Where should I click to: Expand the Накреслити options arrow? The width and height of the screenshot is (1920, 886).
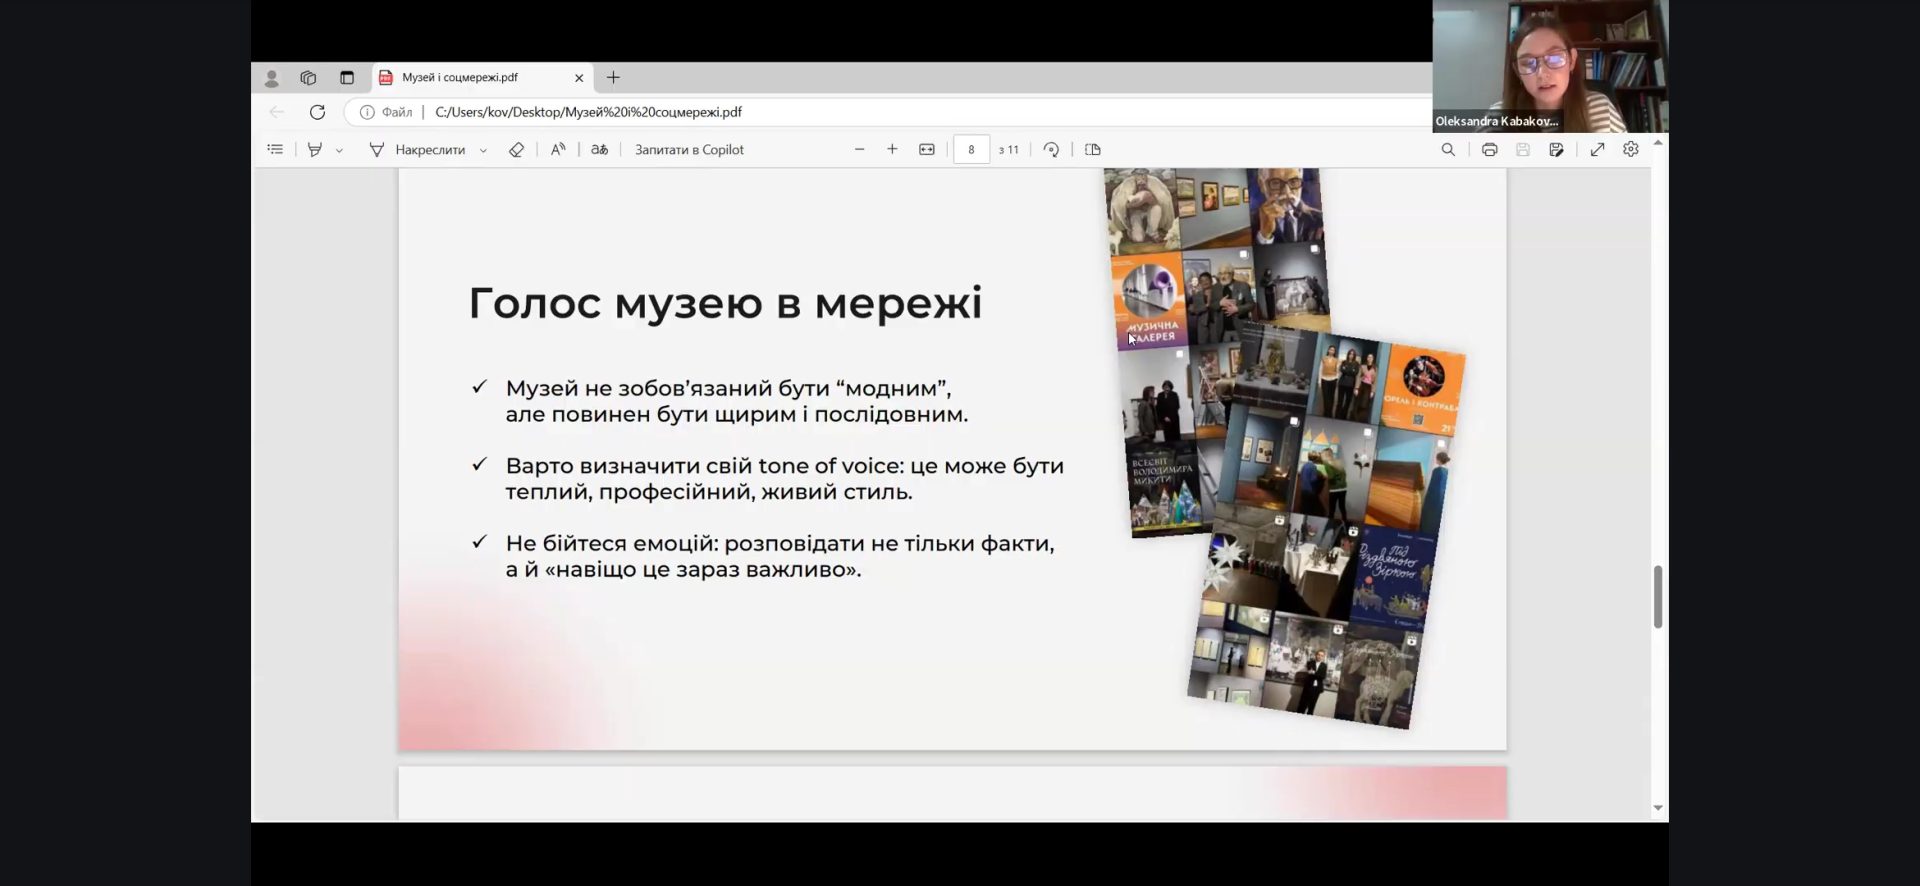[x=483, y=151]
